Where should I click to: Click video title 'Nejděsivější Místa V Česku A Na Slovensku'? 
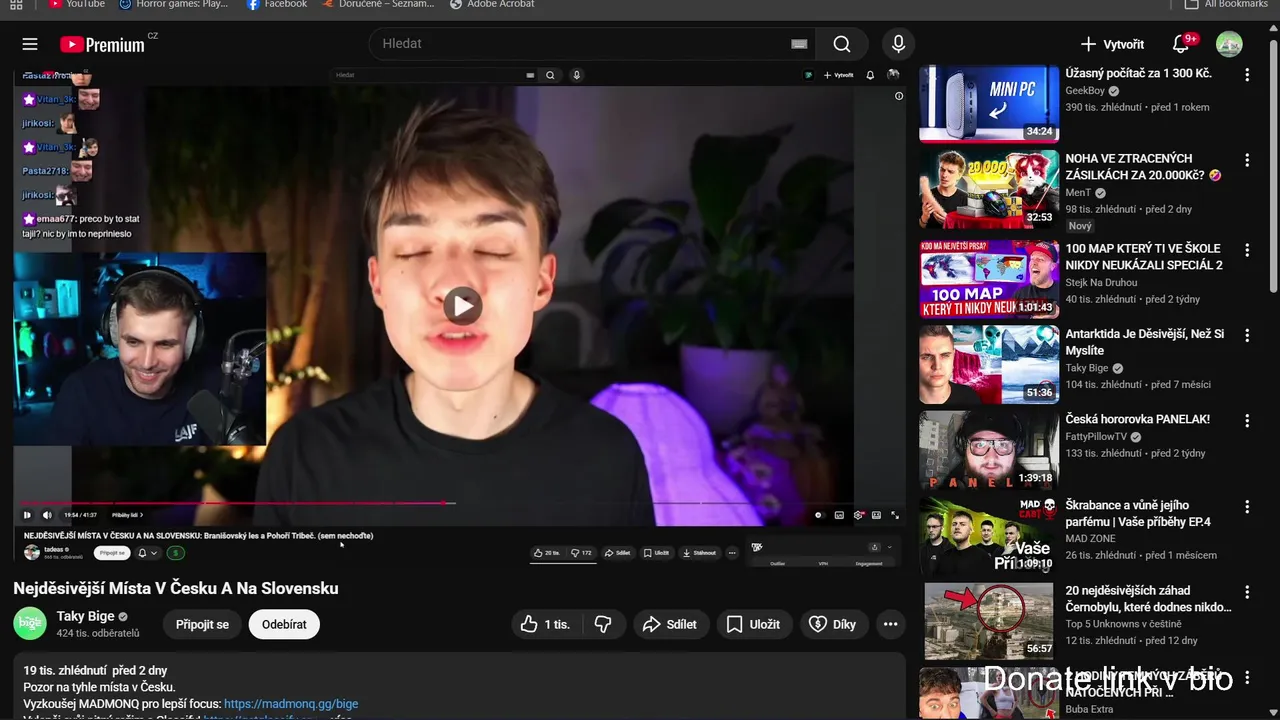[176, 588]
